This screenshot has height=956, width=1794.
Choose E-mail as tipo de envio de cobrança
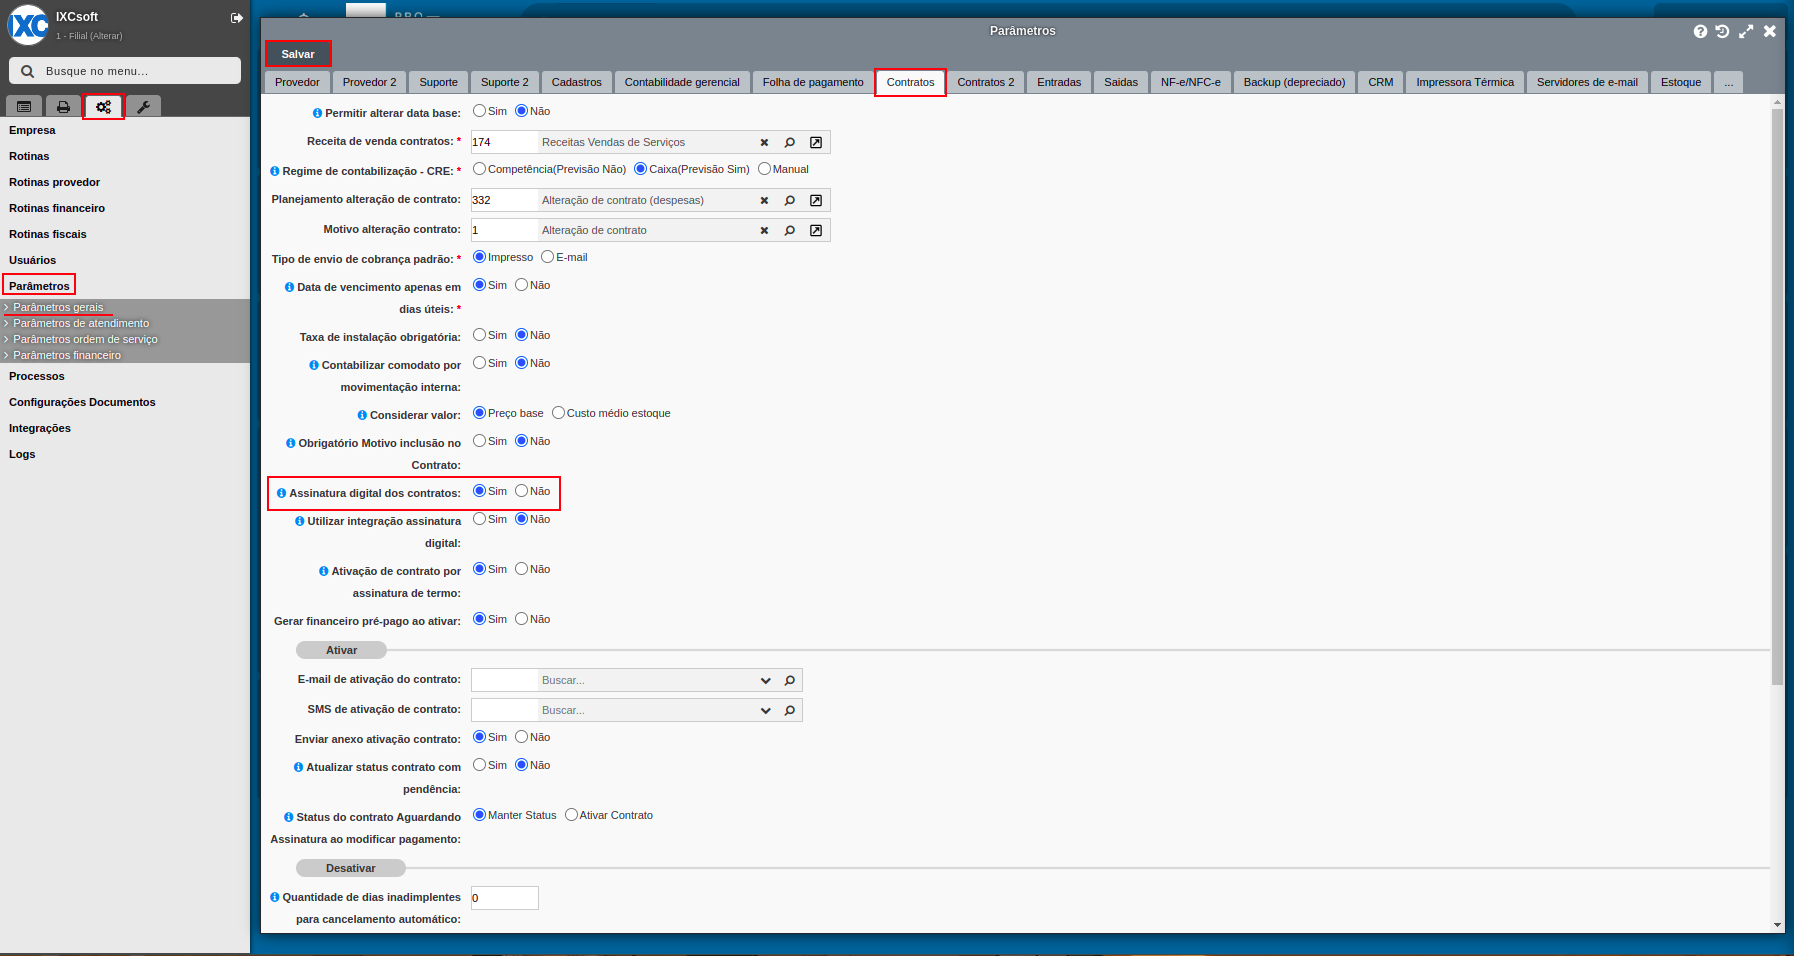pos(547,257)
